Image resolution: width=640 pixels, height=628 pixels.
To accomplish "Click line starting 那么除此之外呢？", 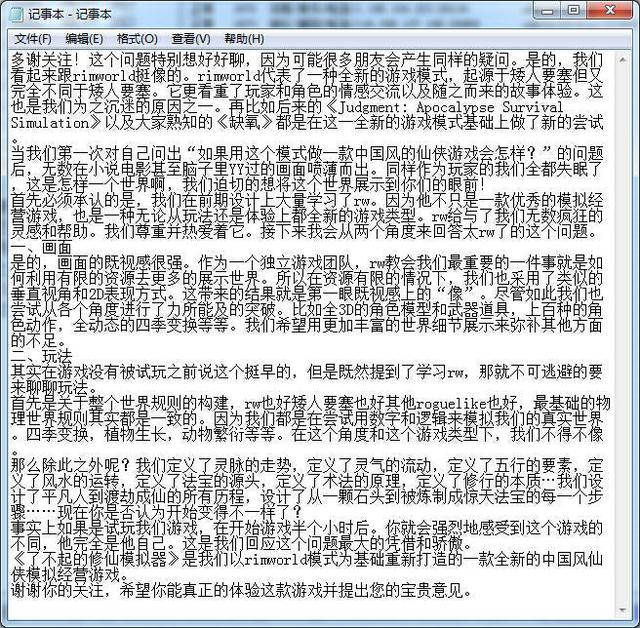I will click(307, 465).
